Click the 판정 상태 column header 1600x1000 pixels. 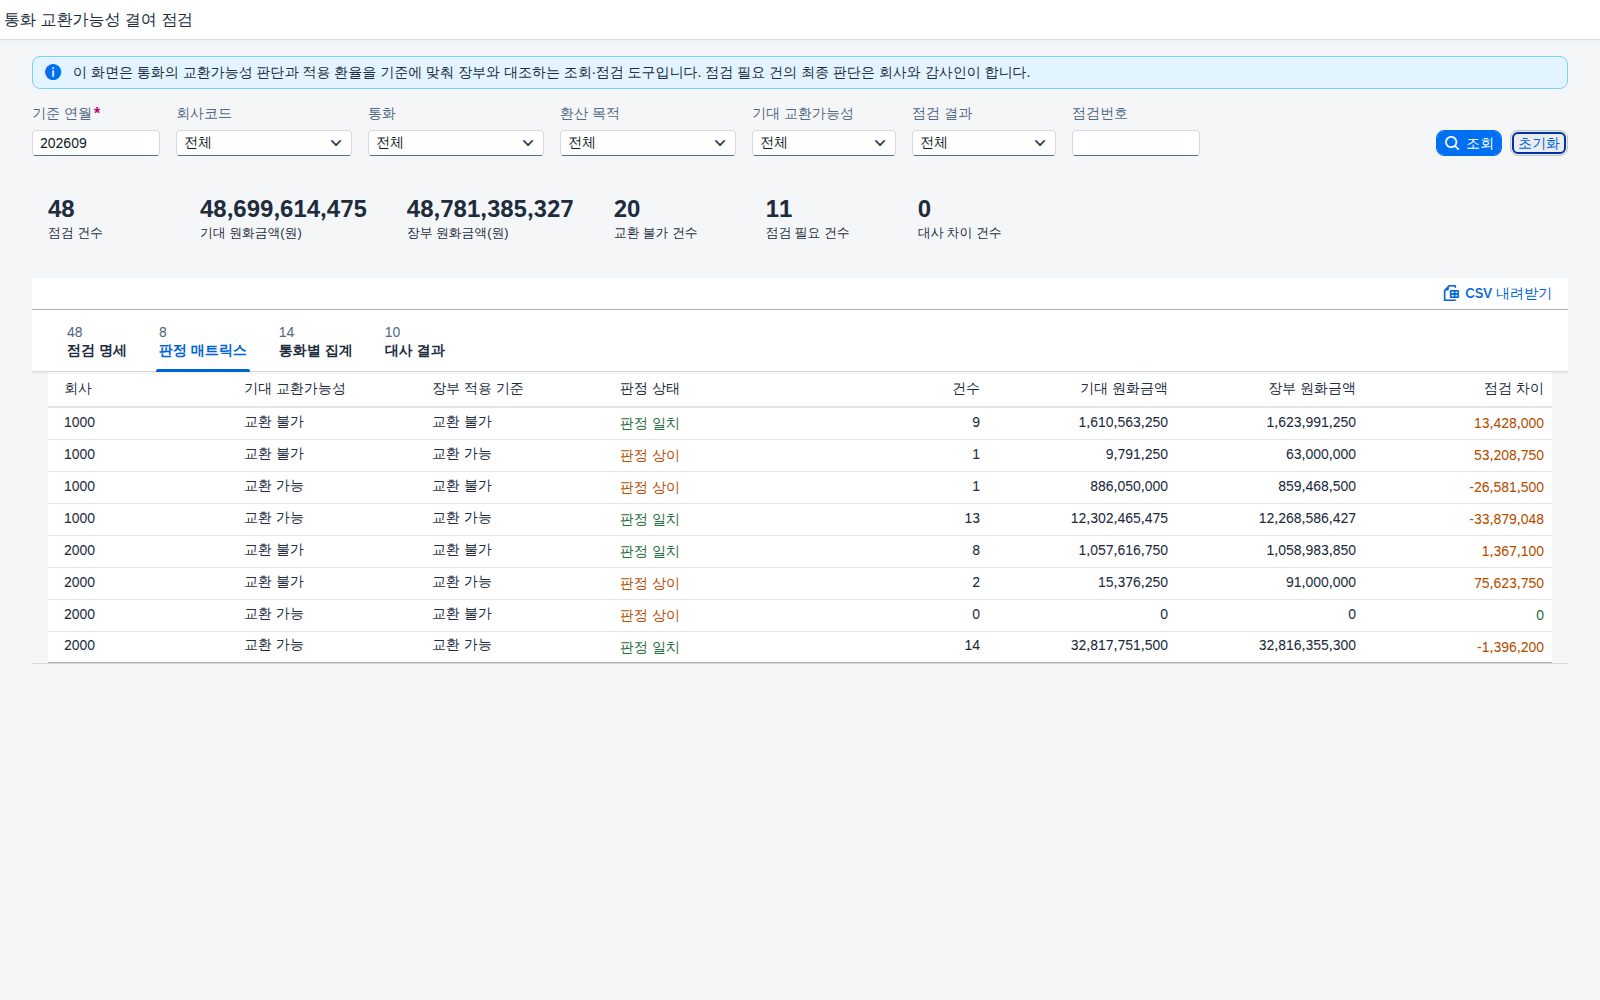coord(650,389)
